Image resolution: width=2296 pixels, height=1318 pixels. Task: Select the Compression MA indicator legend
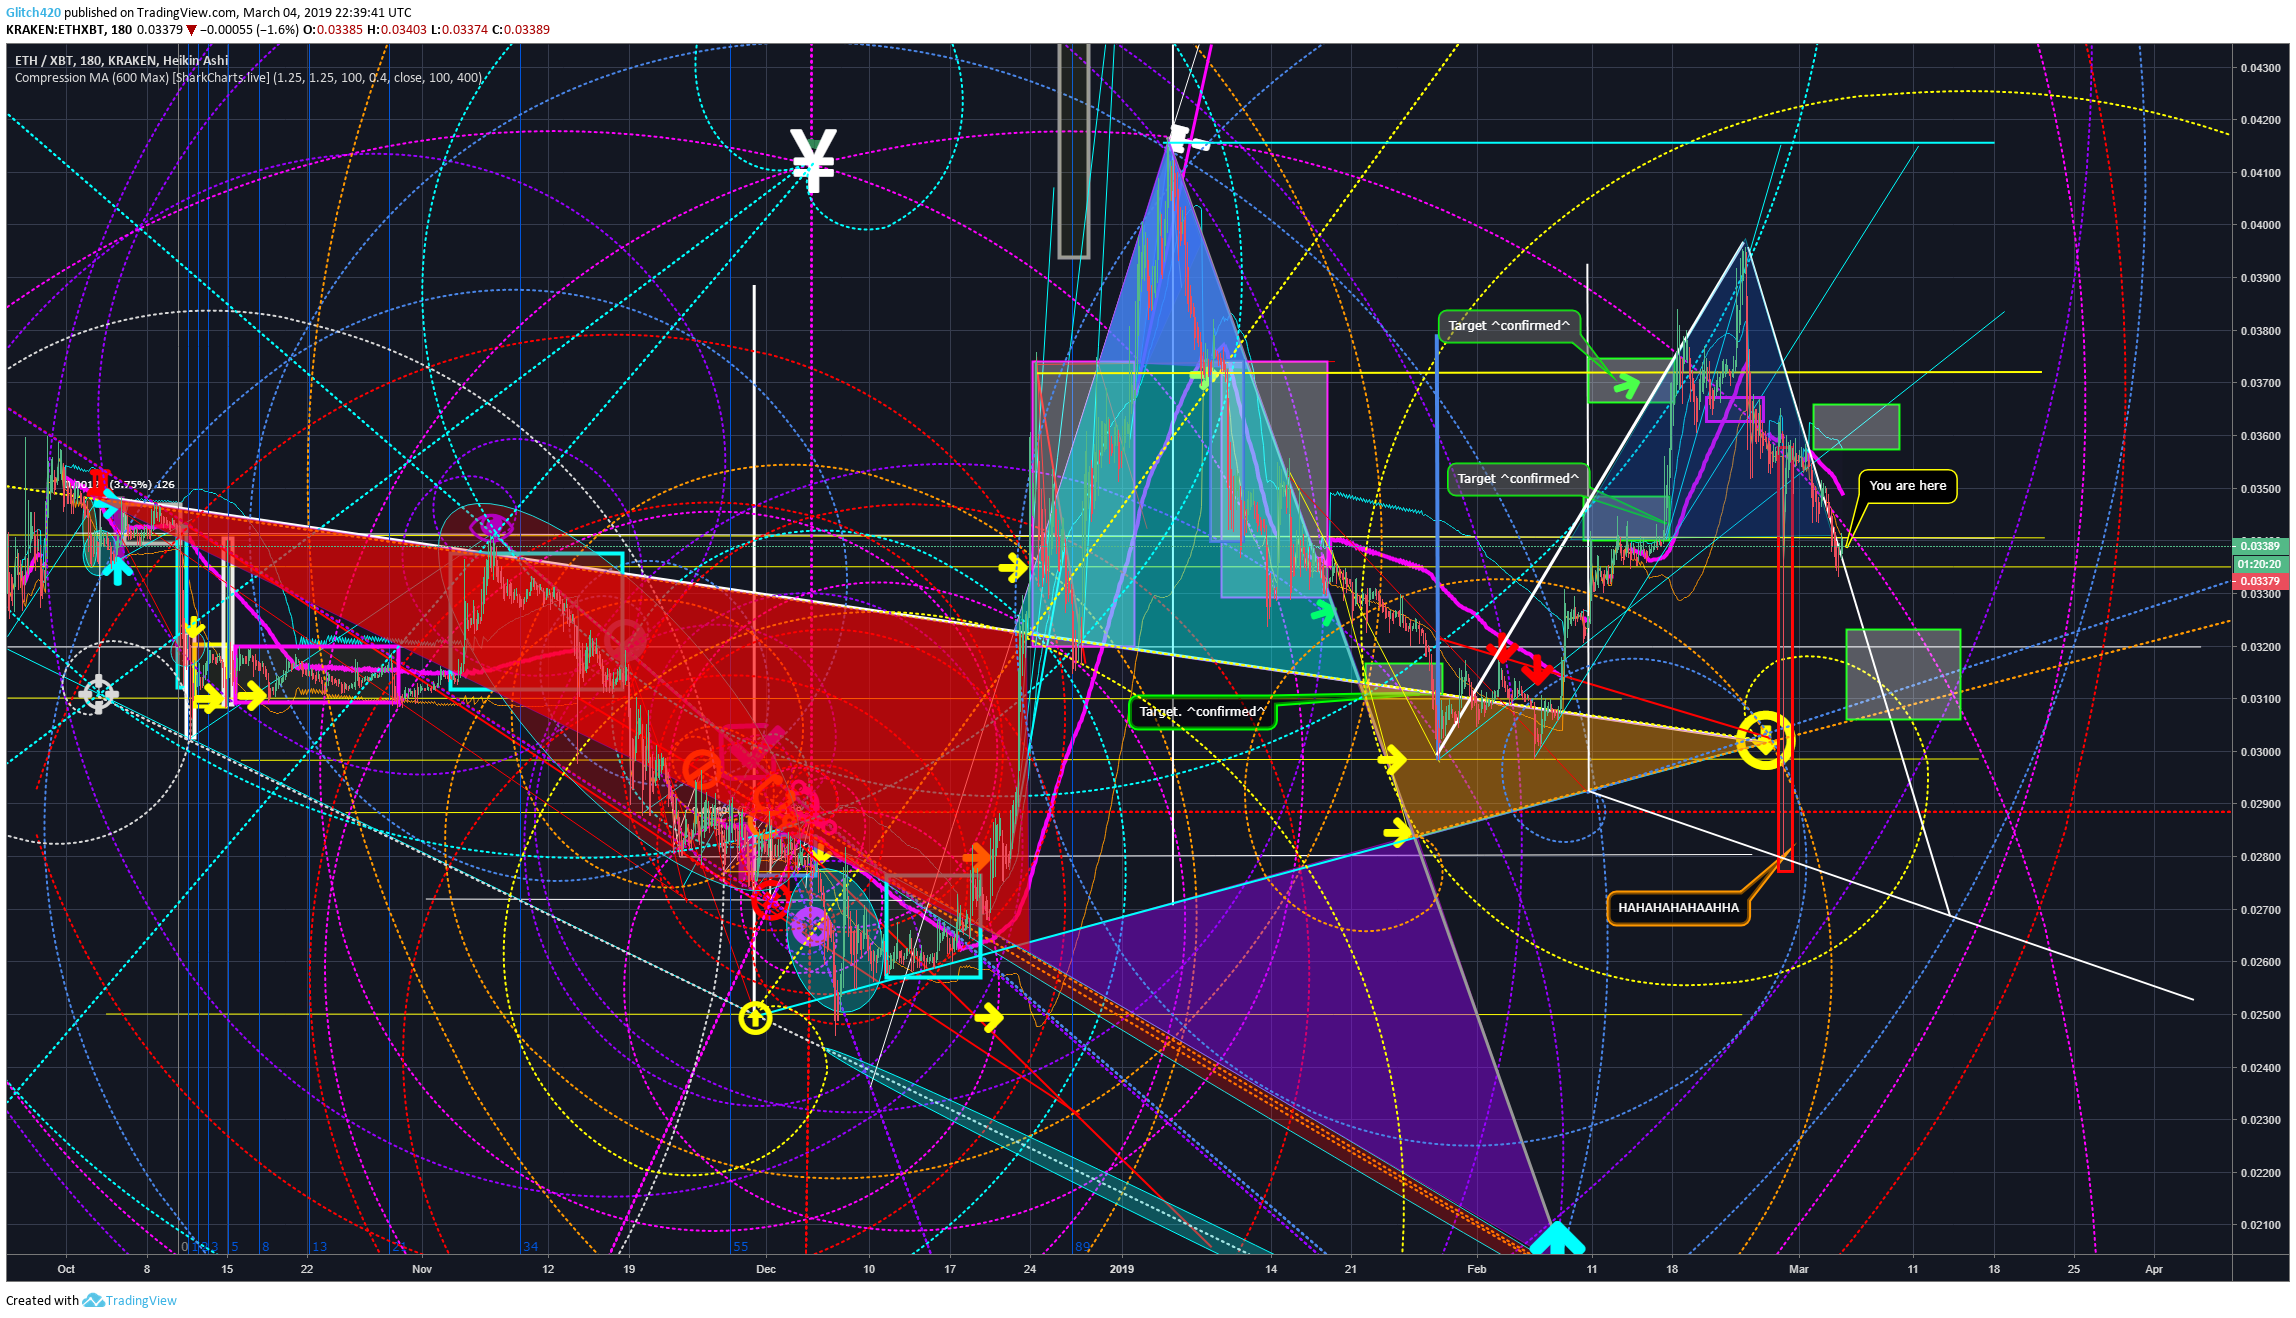click(248, 78)
